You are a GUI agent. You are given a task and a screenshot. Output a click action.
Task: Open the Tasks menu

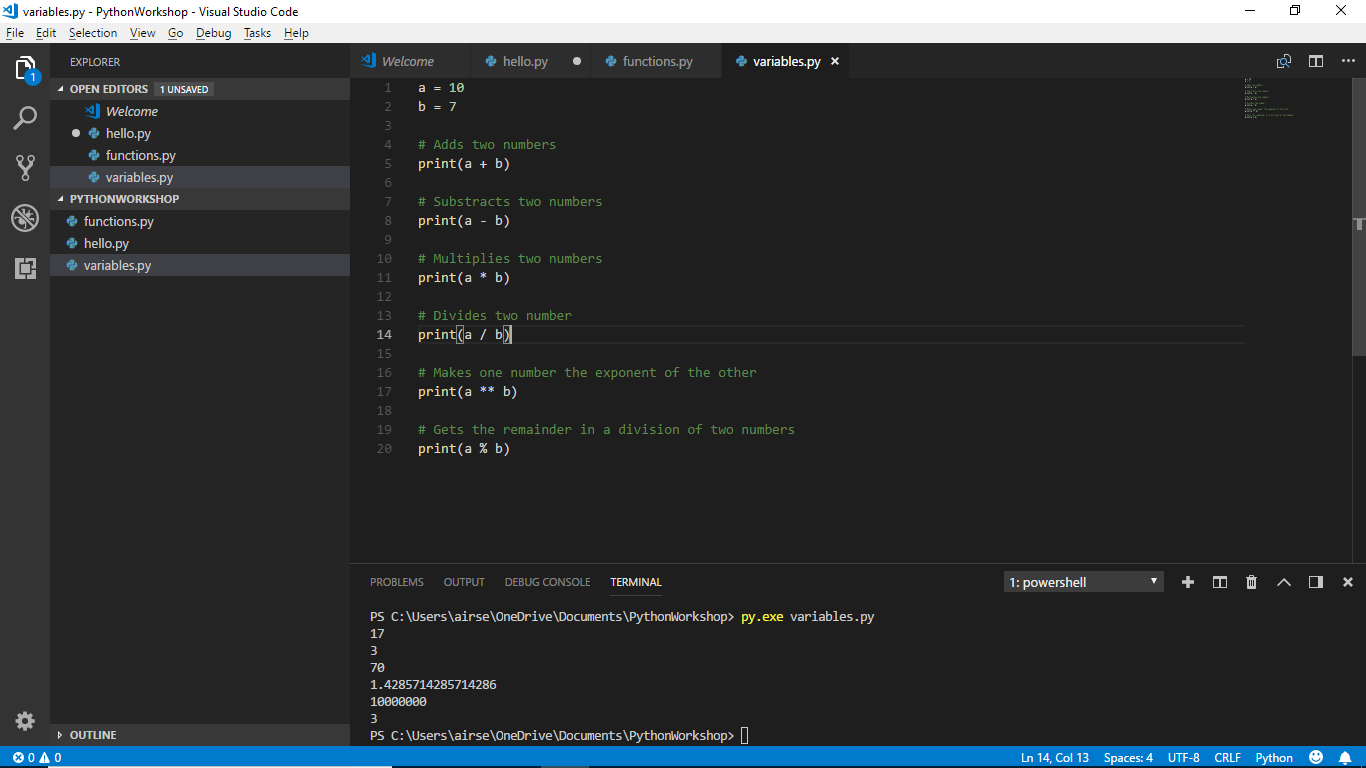[x=258, y=33]
